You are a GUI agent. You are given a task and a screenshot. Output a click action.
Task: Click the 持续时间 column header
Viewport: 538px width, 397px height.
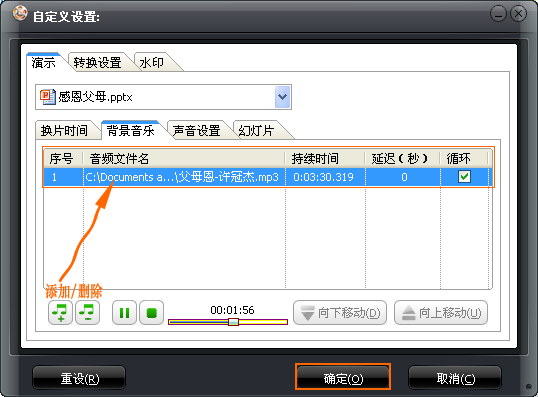pos(325,159)
